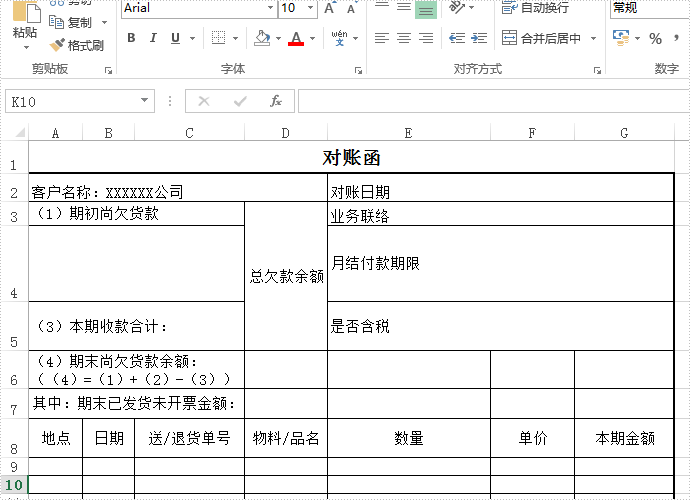The height and width of the screenshot is (500, 690).
Task: Open font color dropdown arrow
Action: tap(312, 38)
